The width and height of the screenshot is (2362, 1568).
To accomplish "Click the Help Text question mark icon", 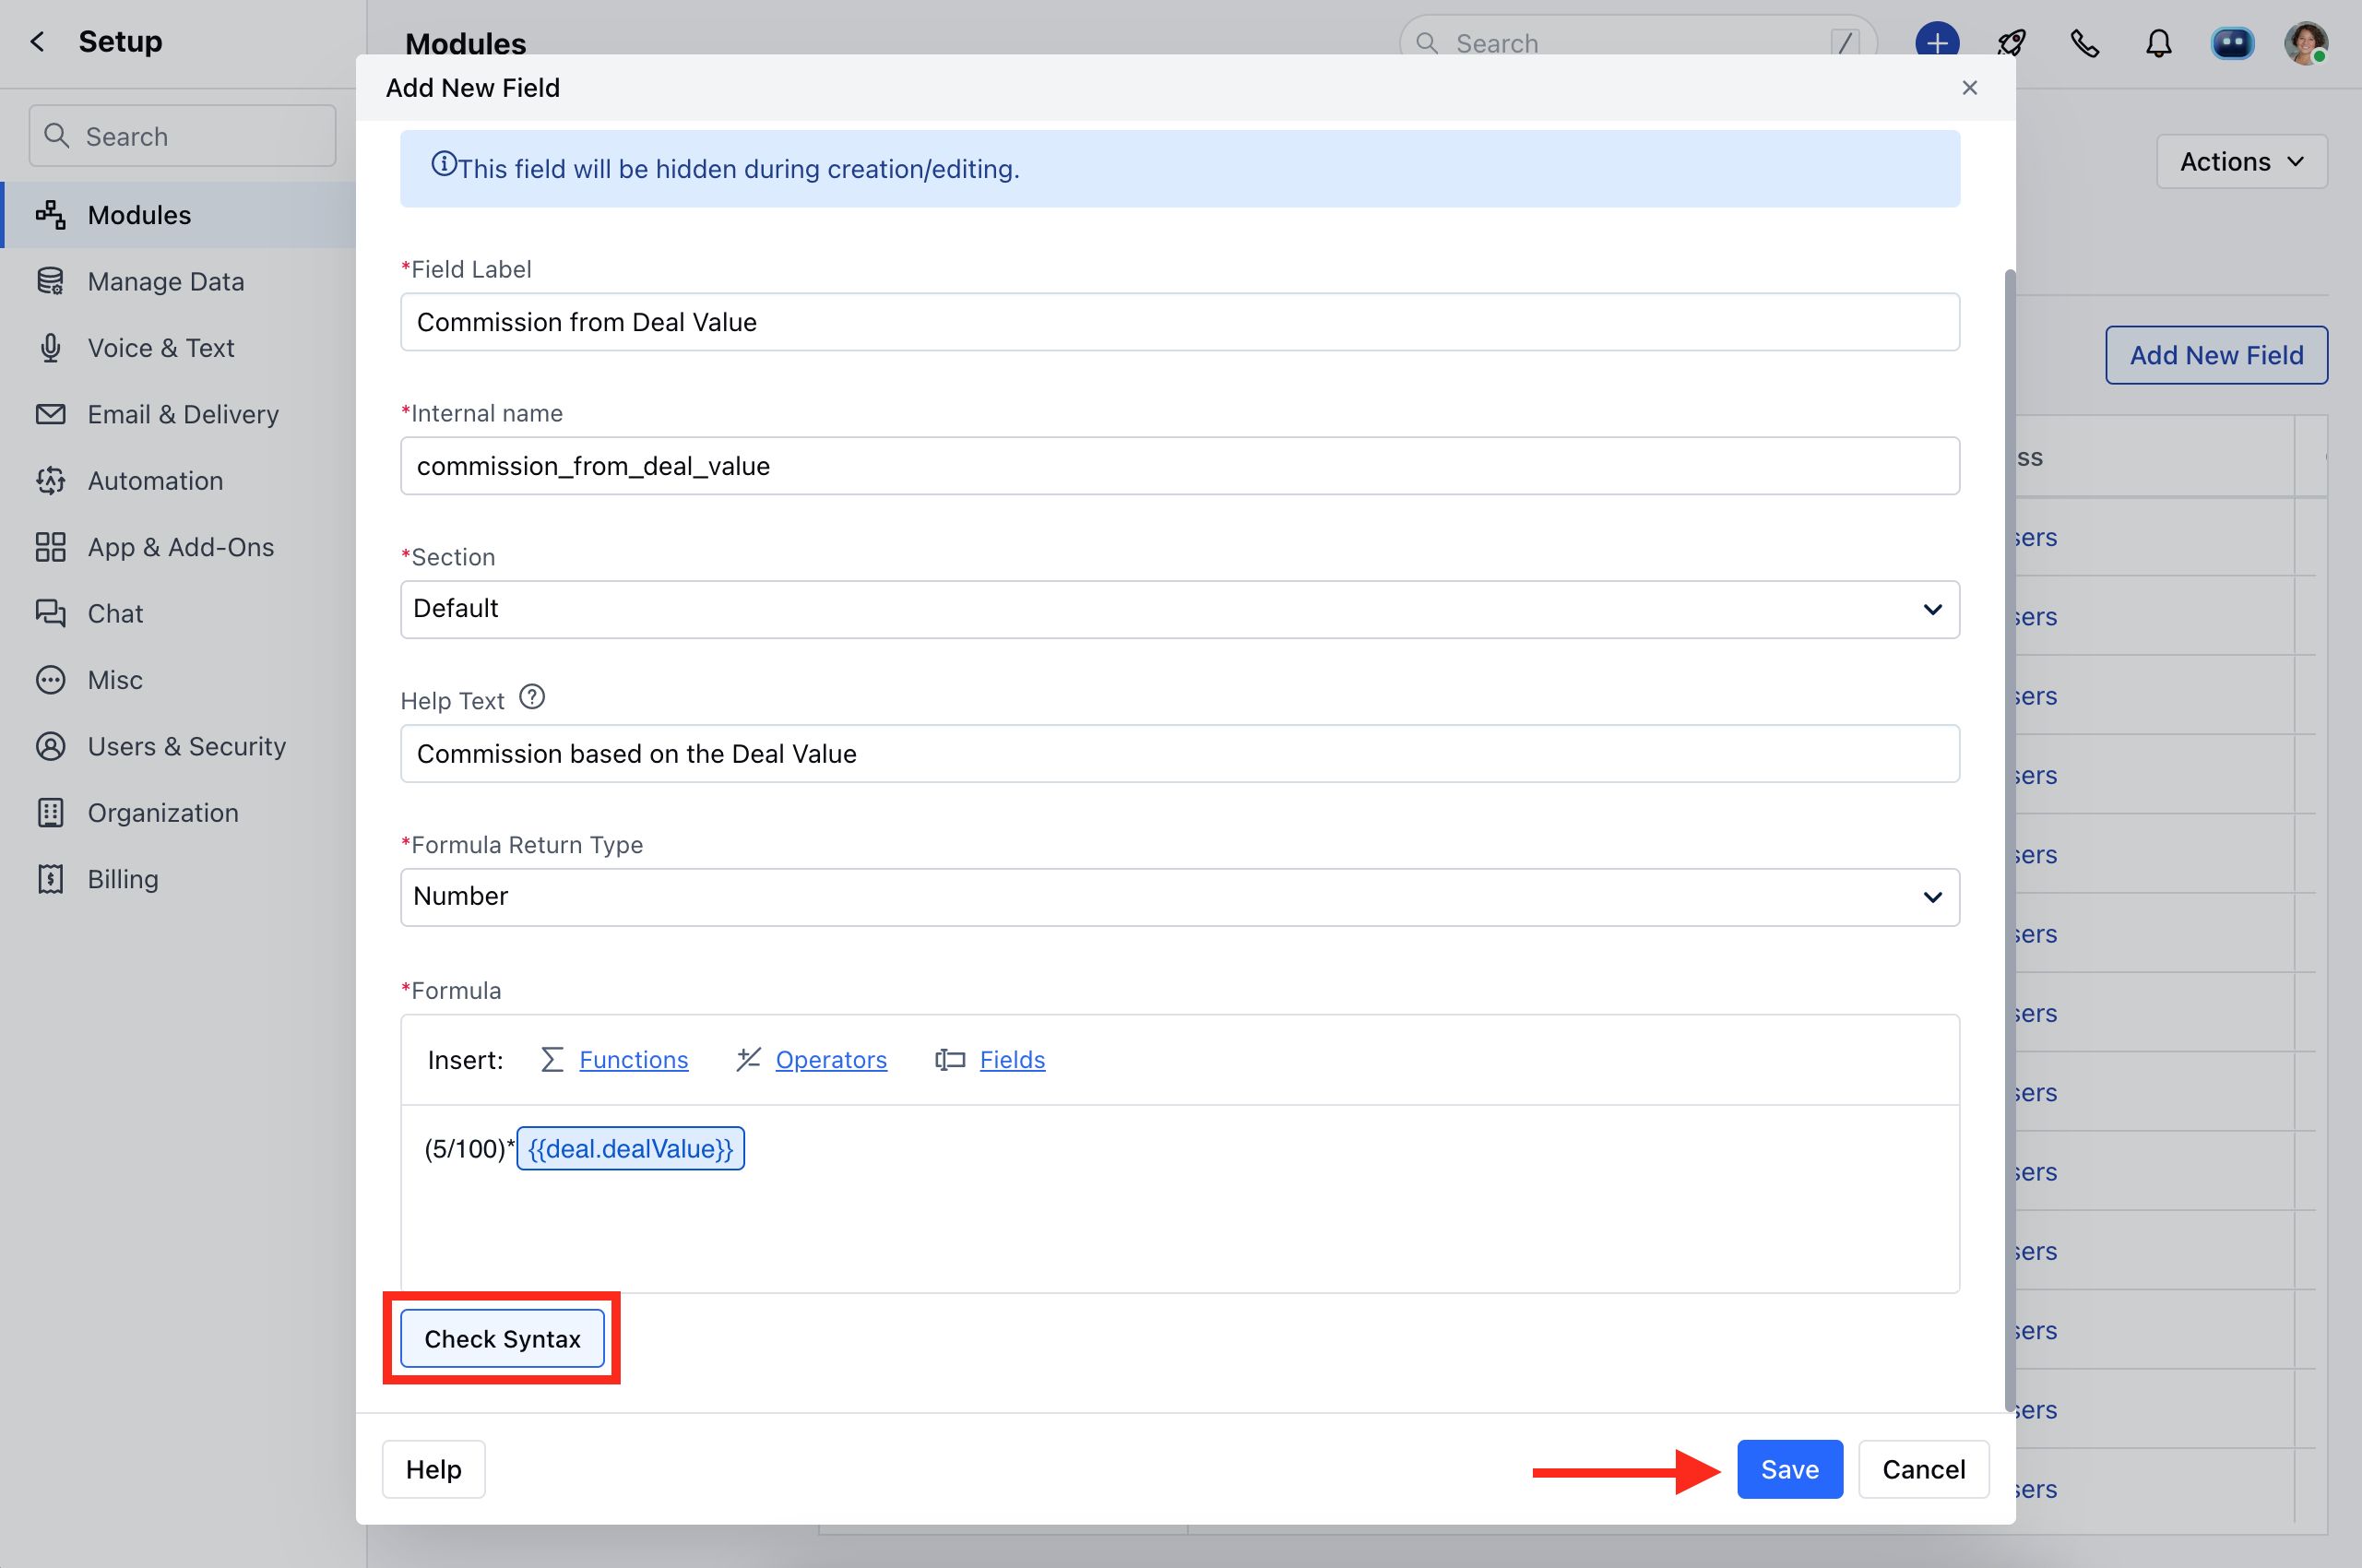I will coord(532,697).
